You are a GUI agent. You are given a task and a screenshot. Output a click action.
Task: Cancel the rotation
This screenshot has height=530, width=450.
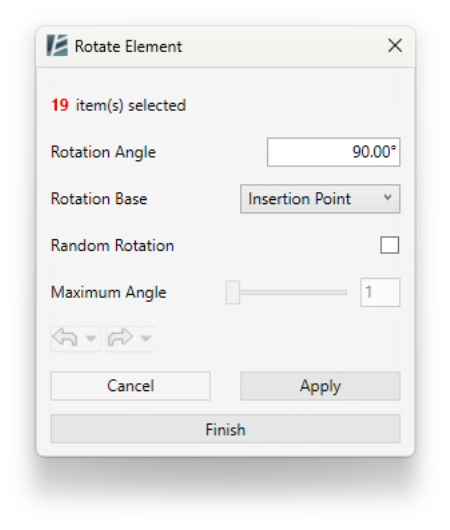click(x=131, y=386)
